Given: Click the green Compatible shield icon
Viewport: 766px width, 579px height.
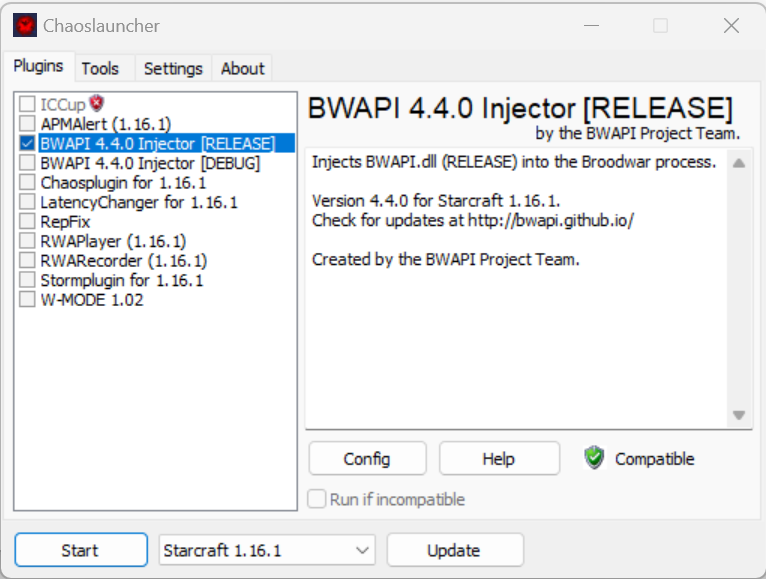Looking at the screenshot, I should point(594,458).
